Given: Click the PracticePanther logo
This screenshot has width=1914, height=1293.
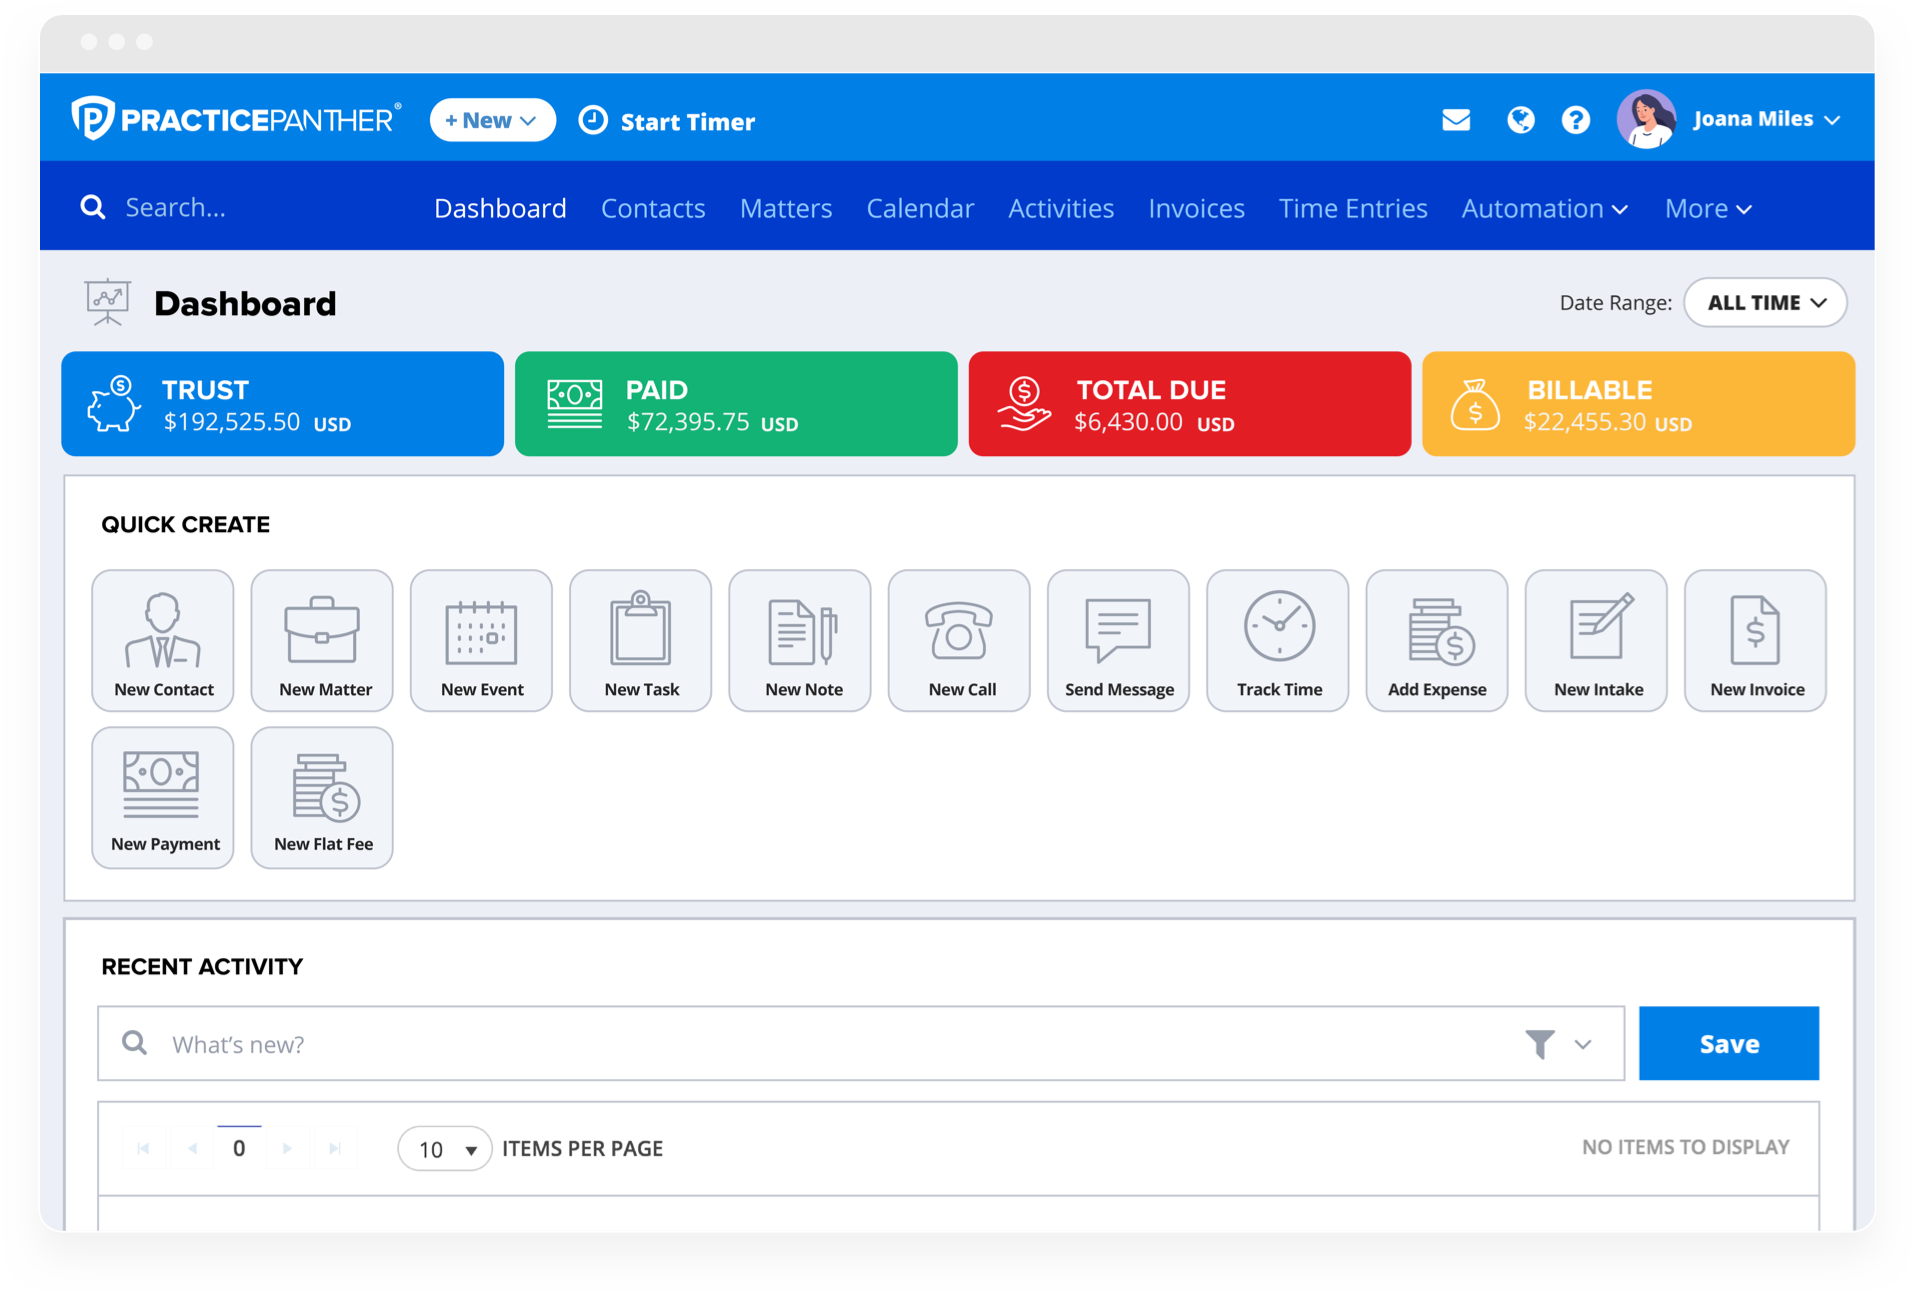Looking at the screenshot, I should pyautogui.click(x=236, y=119).
